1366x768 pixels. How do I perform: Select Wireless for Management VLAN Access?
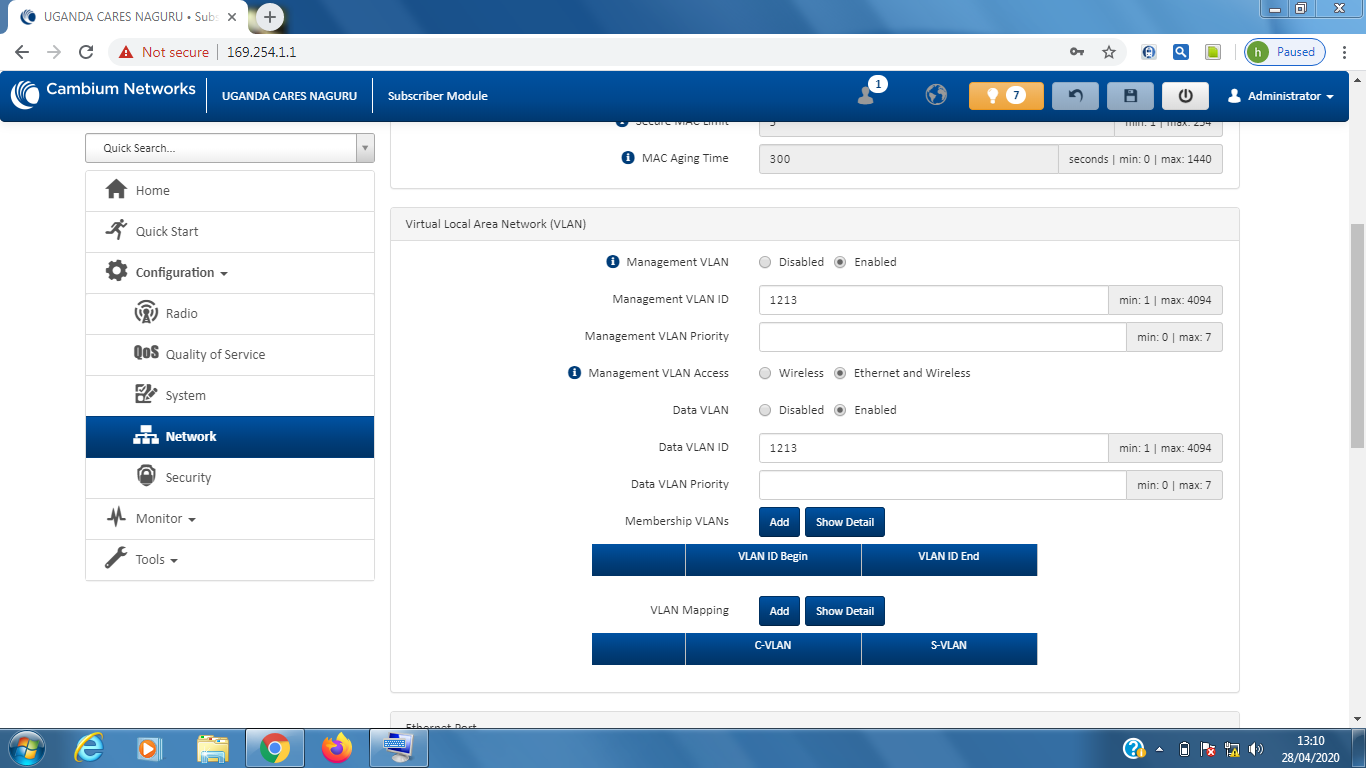tap(765, 373)
